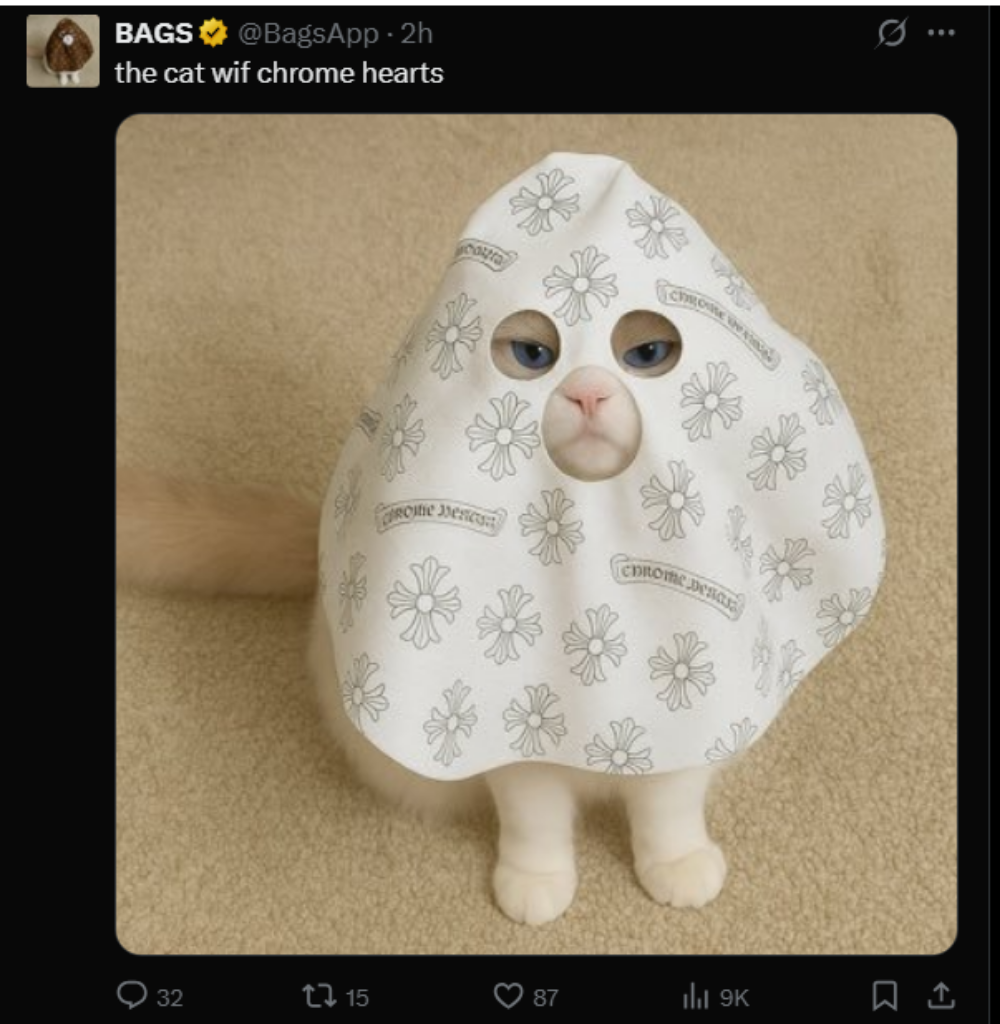
Task: Click the cat's pink nose in the photo
Action: pyautogui.click(x=586, y=400)
